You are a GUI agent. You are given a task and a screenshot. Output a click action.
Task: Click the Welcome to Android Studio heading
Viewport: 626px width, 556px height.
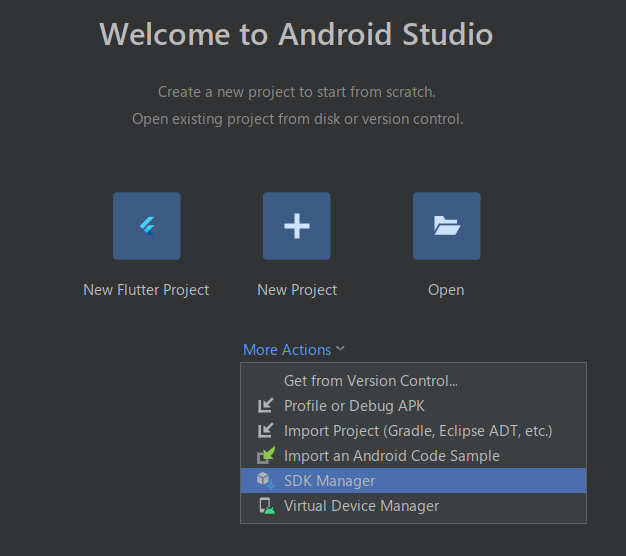(x=296, y=34)
